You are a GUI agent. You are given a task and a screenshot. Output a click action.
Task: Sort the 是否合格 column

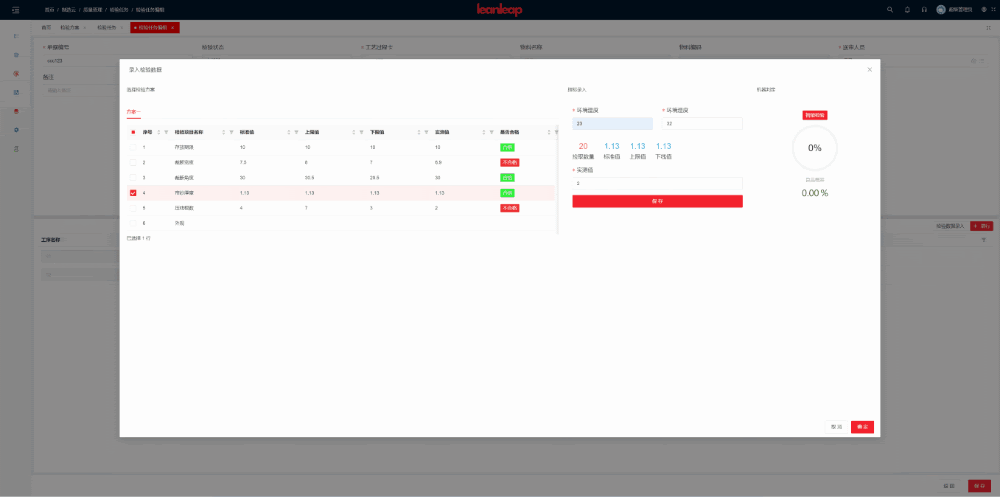[x=548, y=132]
